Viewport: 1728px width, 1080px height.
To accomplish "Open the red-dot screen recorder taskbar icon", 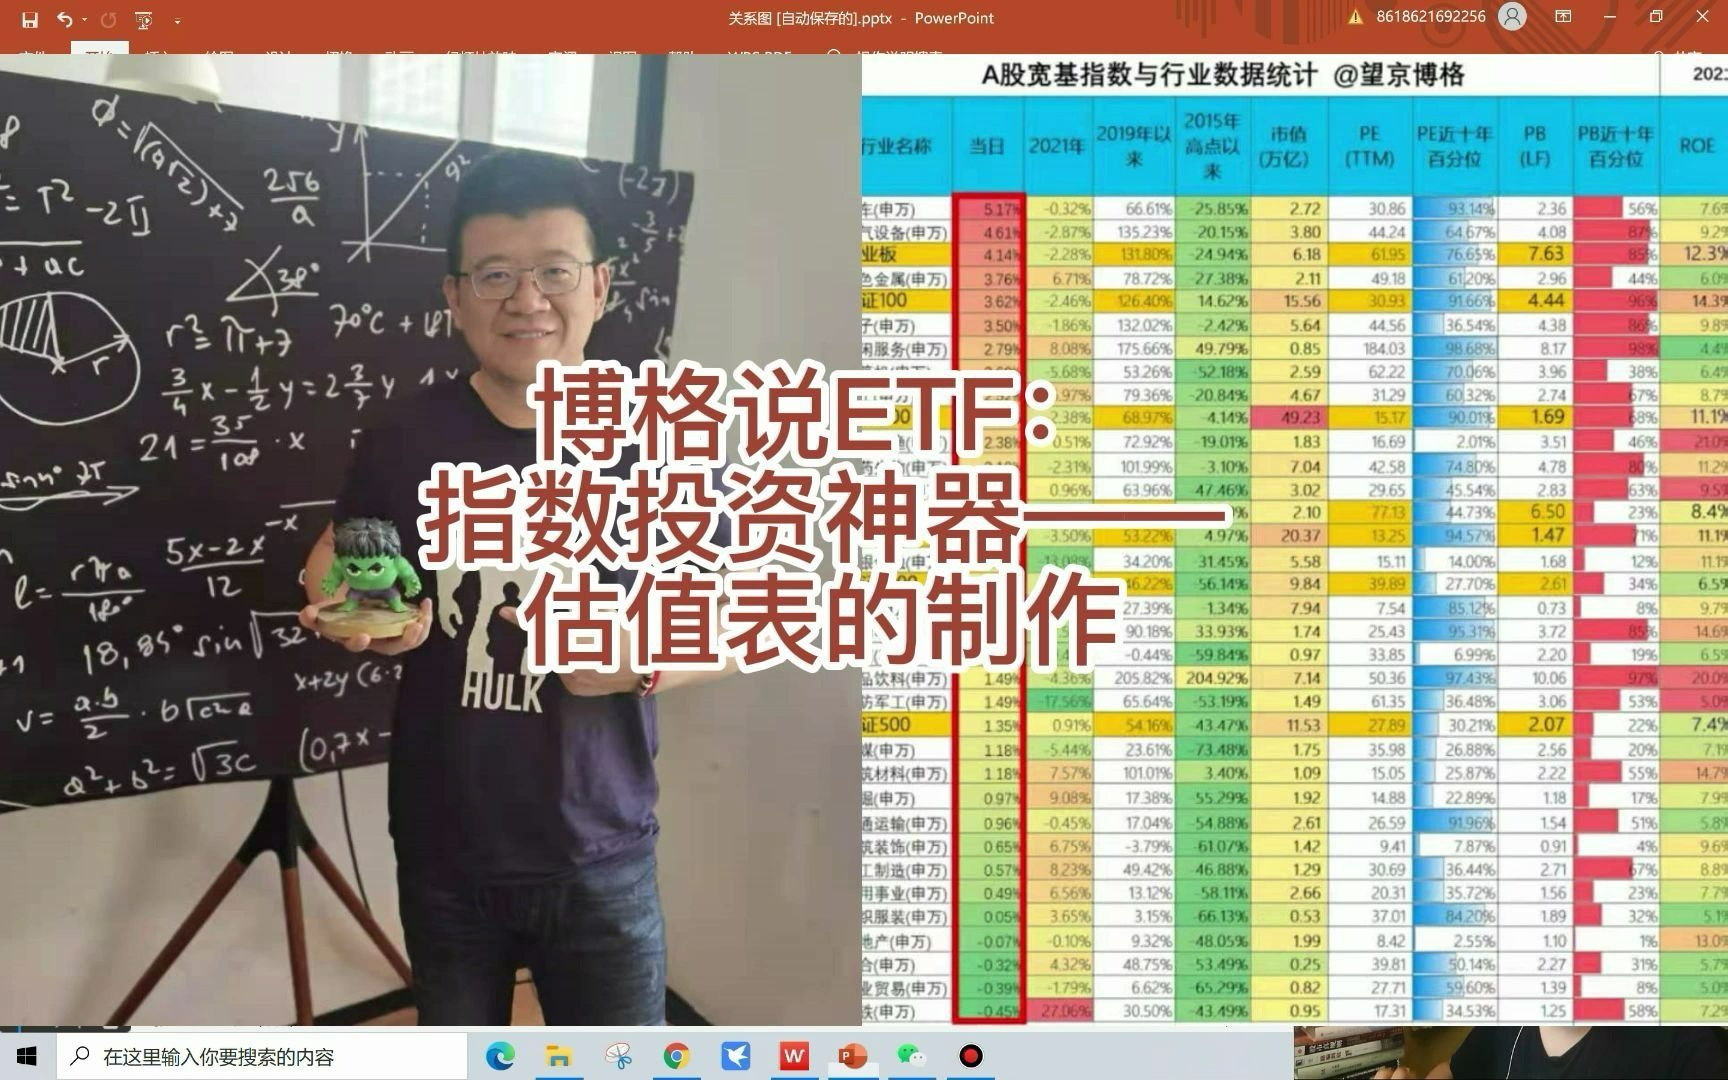I will tap(970, 1056).
